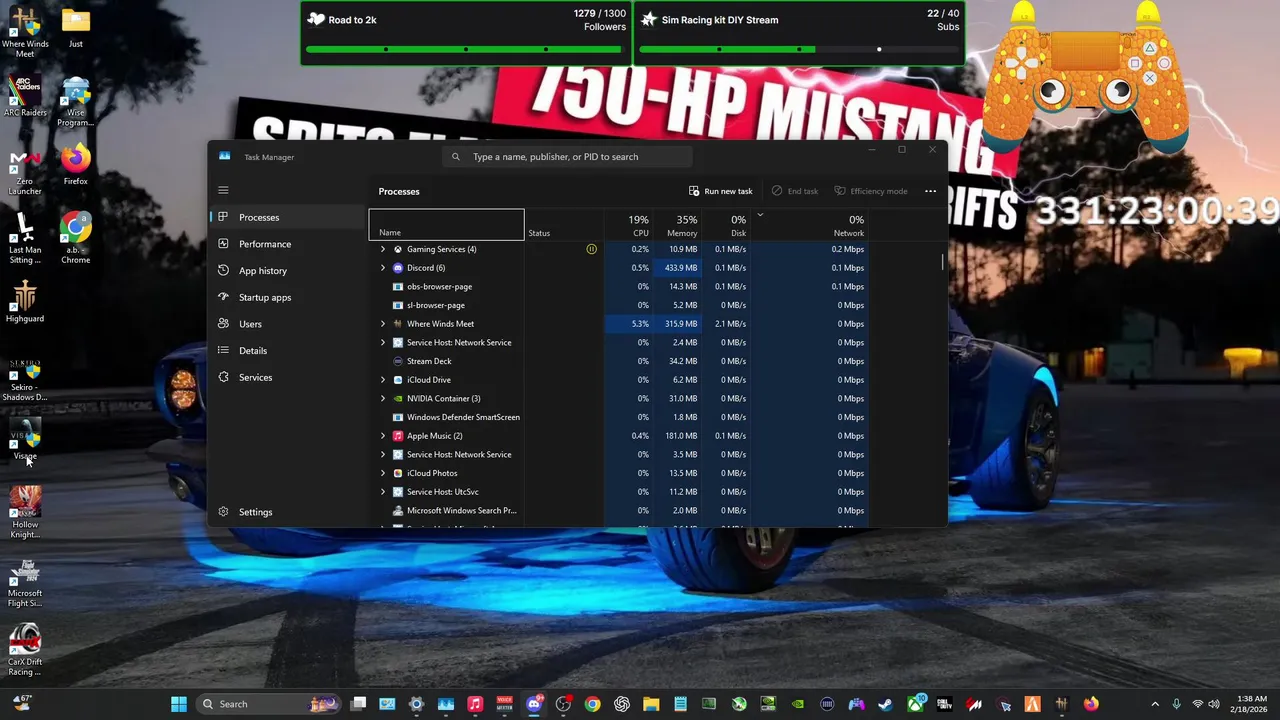Click the End task button
Viewport: 1280px width, 720px height.
tap(795, 191)
